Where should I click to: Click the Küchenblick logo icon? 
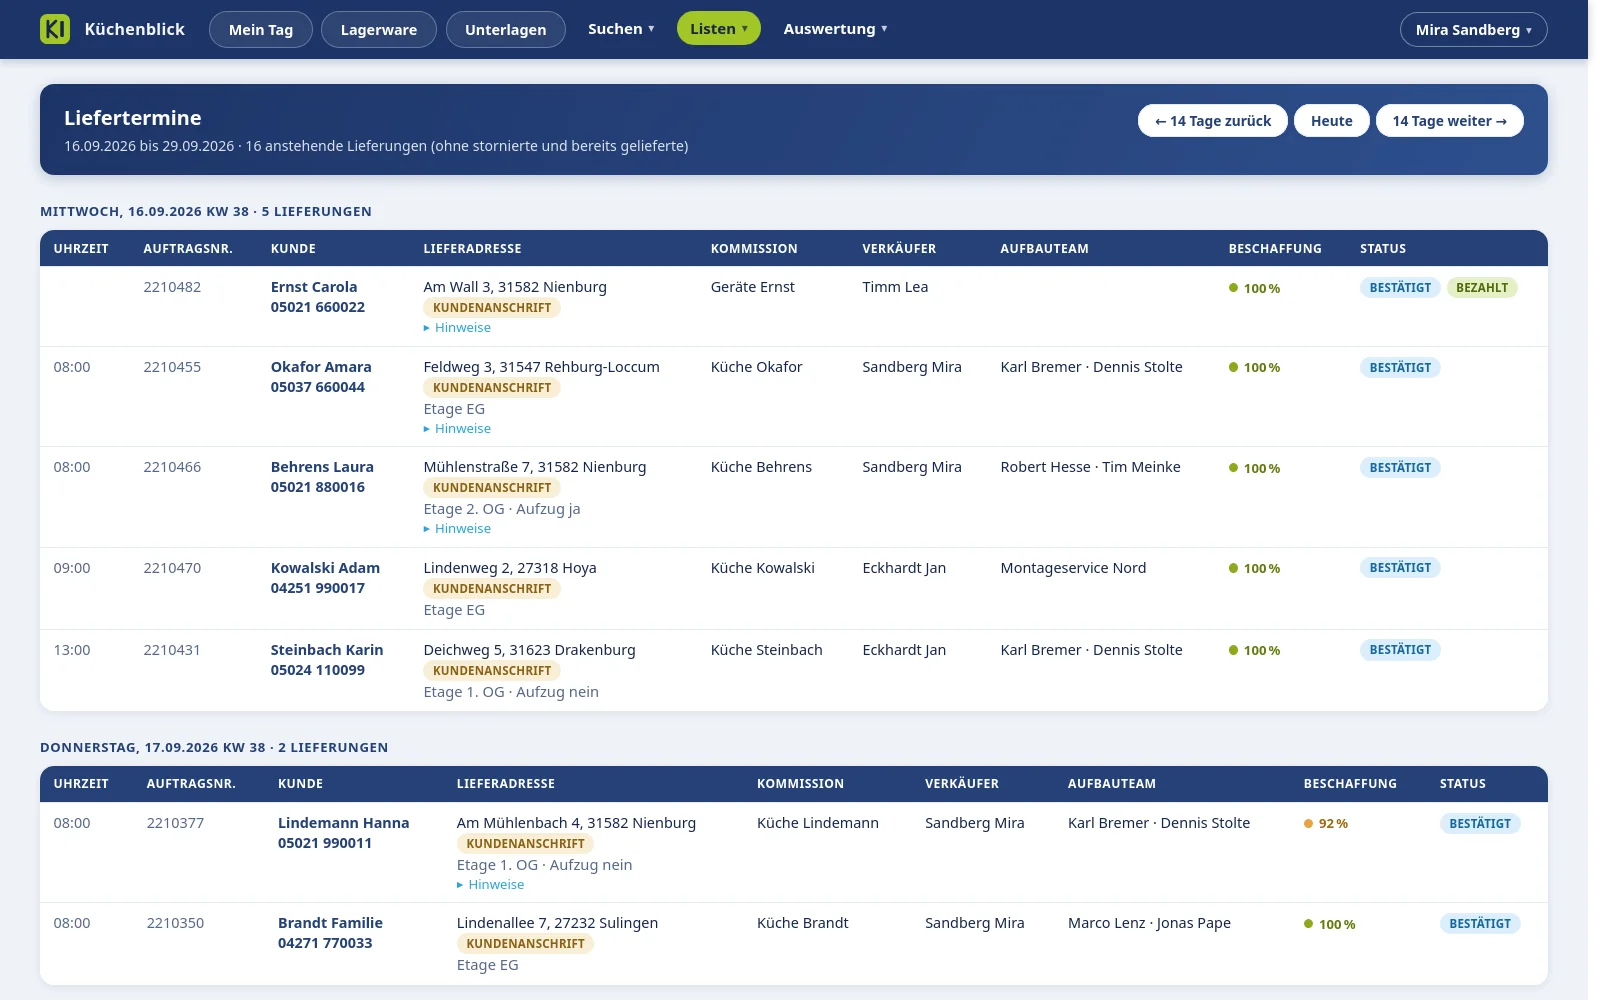(55, 29)
